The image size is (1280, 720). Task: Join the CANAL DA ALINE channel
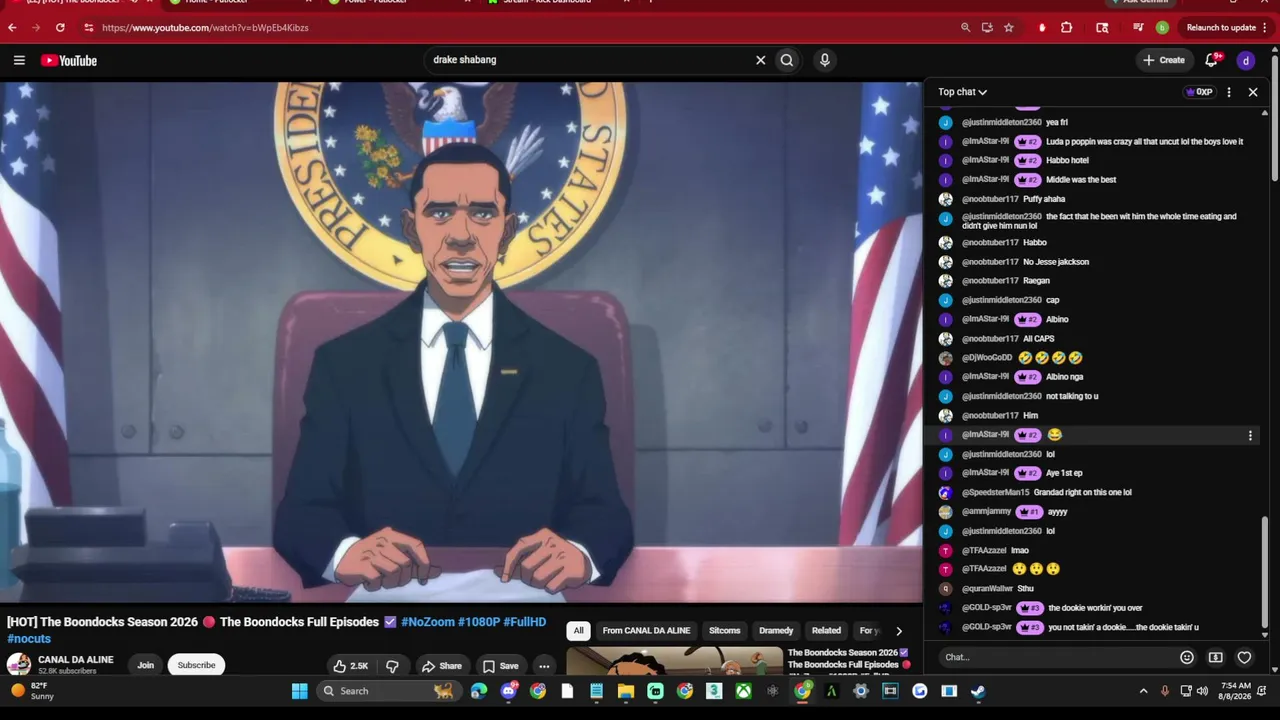pos(145,665)
